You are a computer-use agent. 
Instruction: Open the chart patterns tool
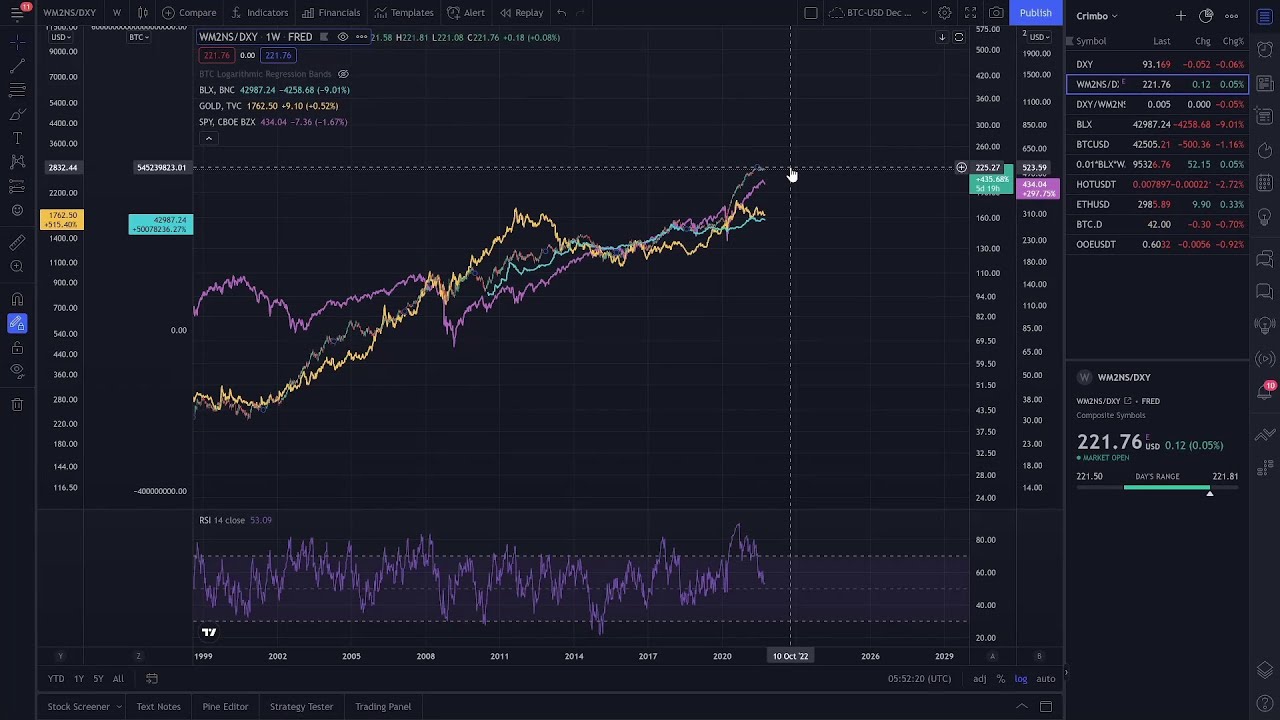(x=17, y=162)
